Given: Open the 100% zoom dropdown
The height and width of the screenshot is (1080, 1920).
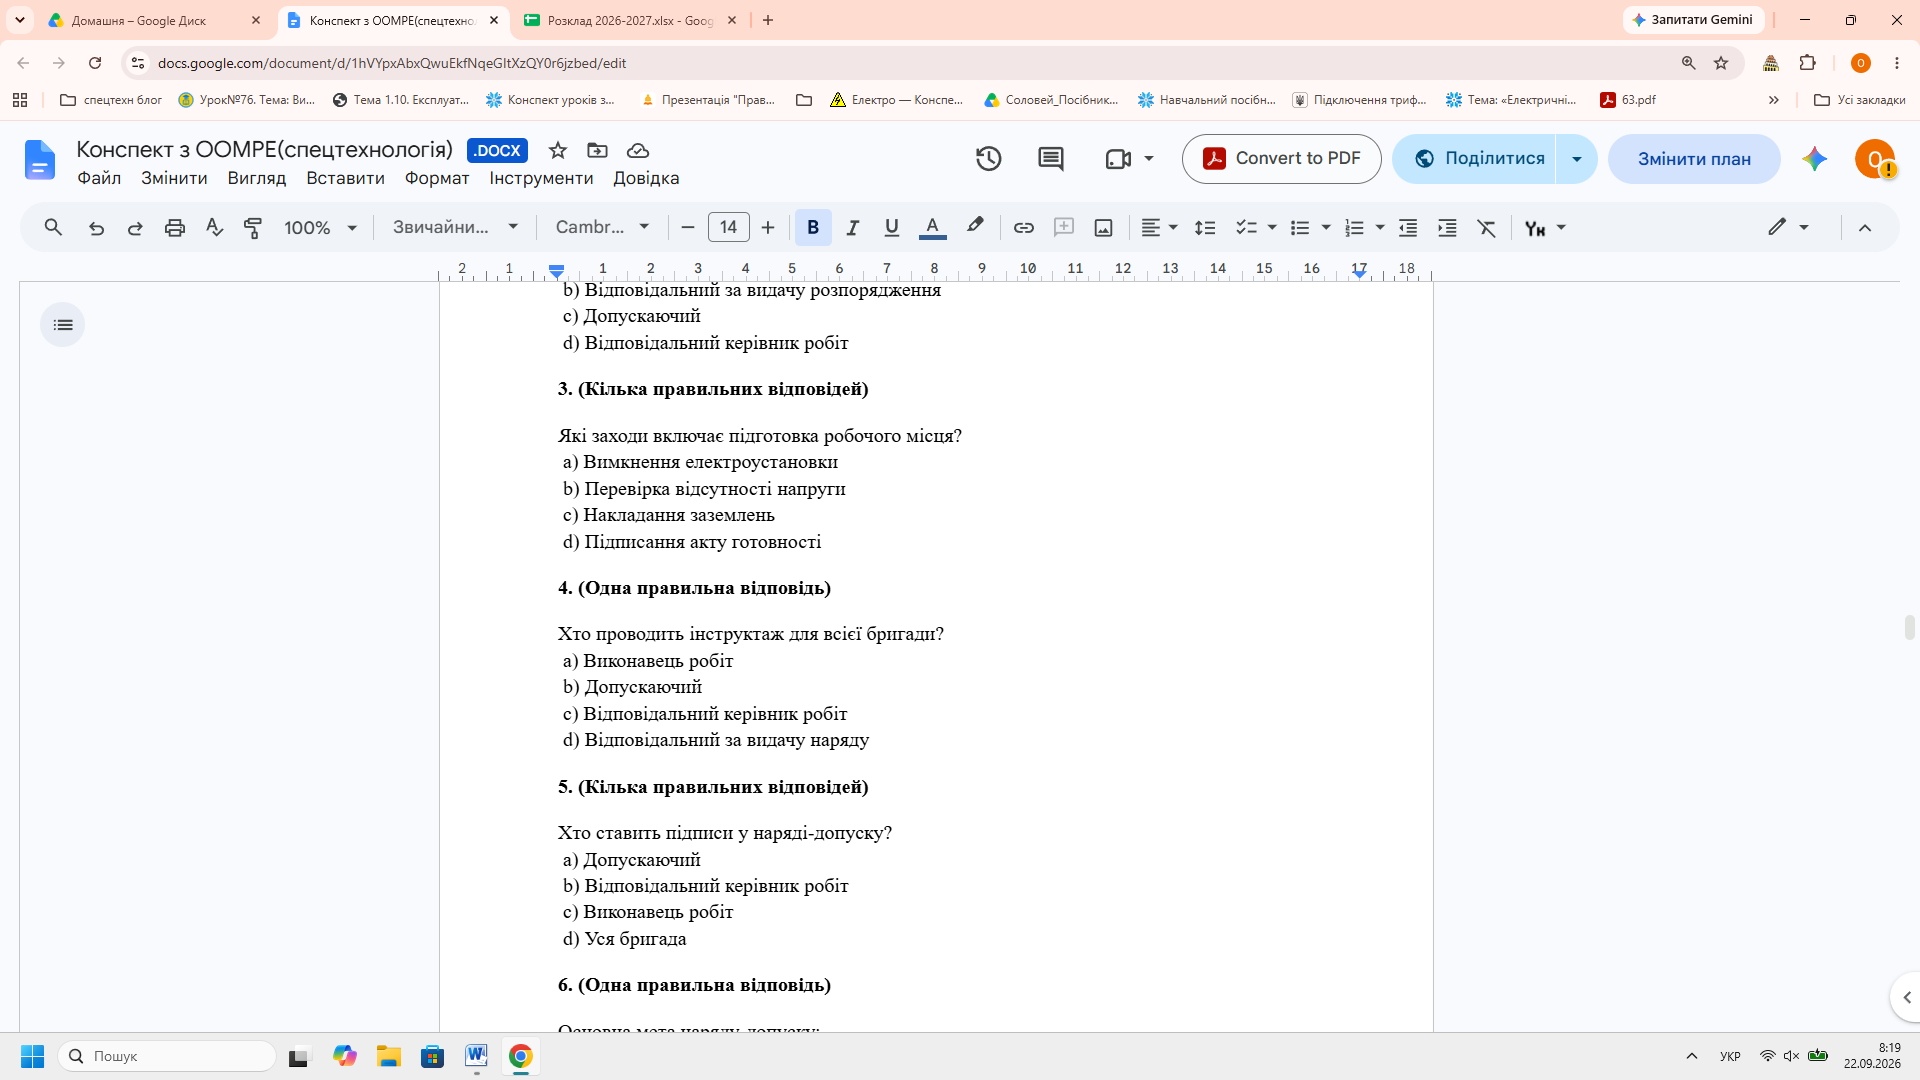Looking at the screenshot, I should pyautogui.click(x=320, y=228).
